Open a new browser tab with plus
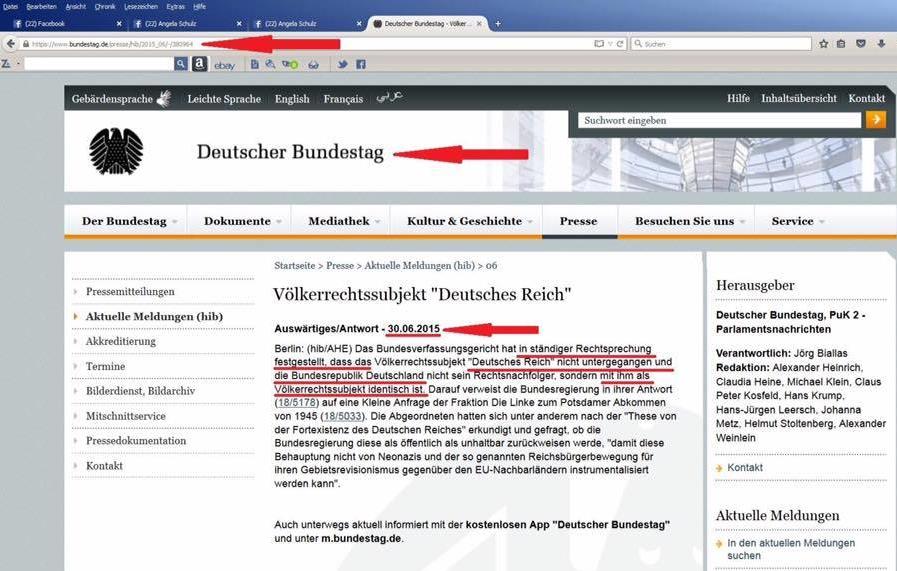The height and width of the screenshot is (571, 897). click(498, 23)
